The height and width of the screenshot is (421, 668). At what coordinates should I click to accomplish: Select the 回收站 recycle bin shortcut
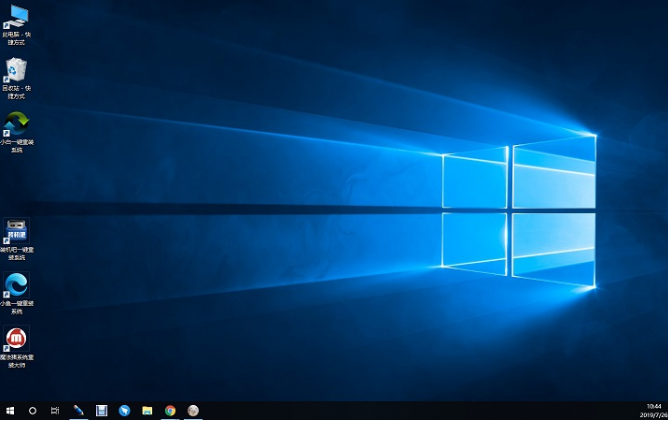click(17, 70)
